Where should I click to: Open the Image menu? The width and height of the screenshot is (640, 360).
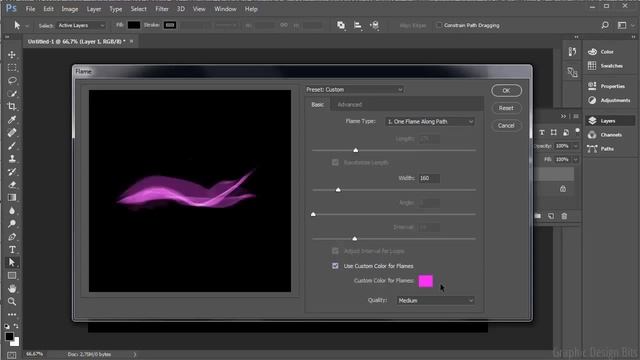69,9
